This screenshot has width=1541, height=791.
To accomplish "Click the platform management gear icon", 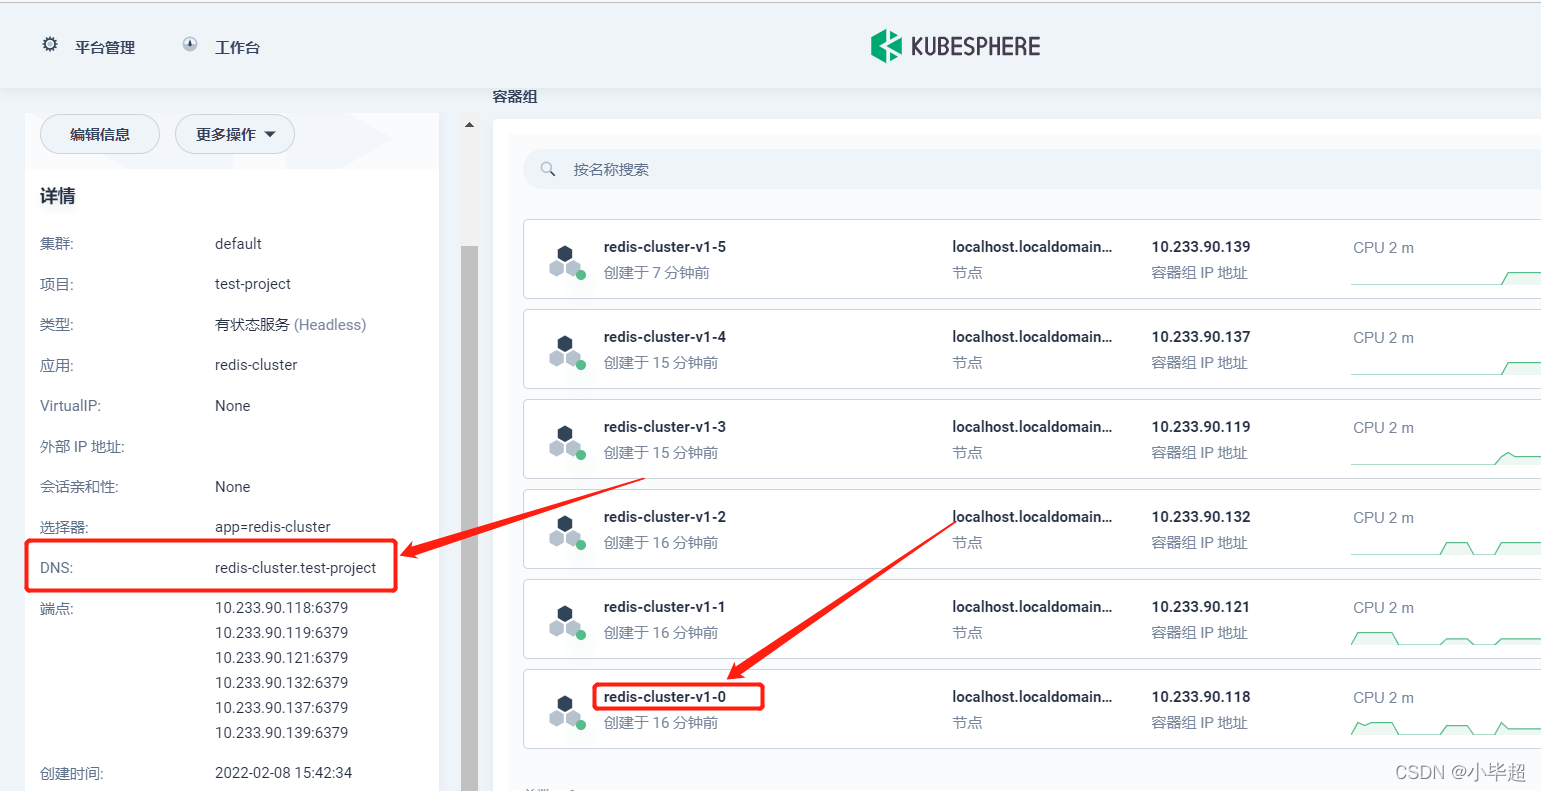I will (50, 45).
